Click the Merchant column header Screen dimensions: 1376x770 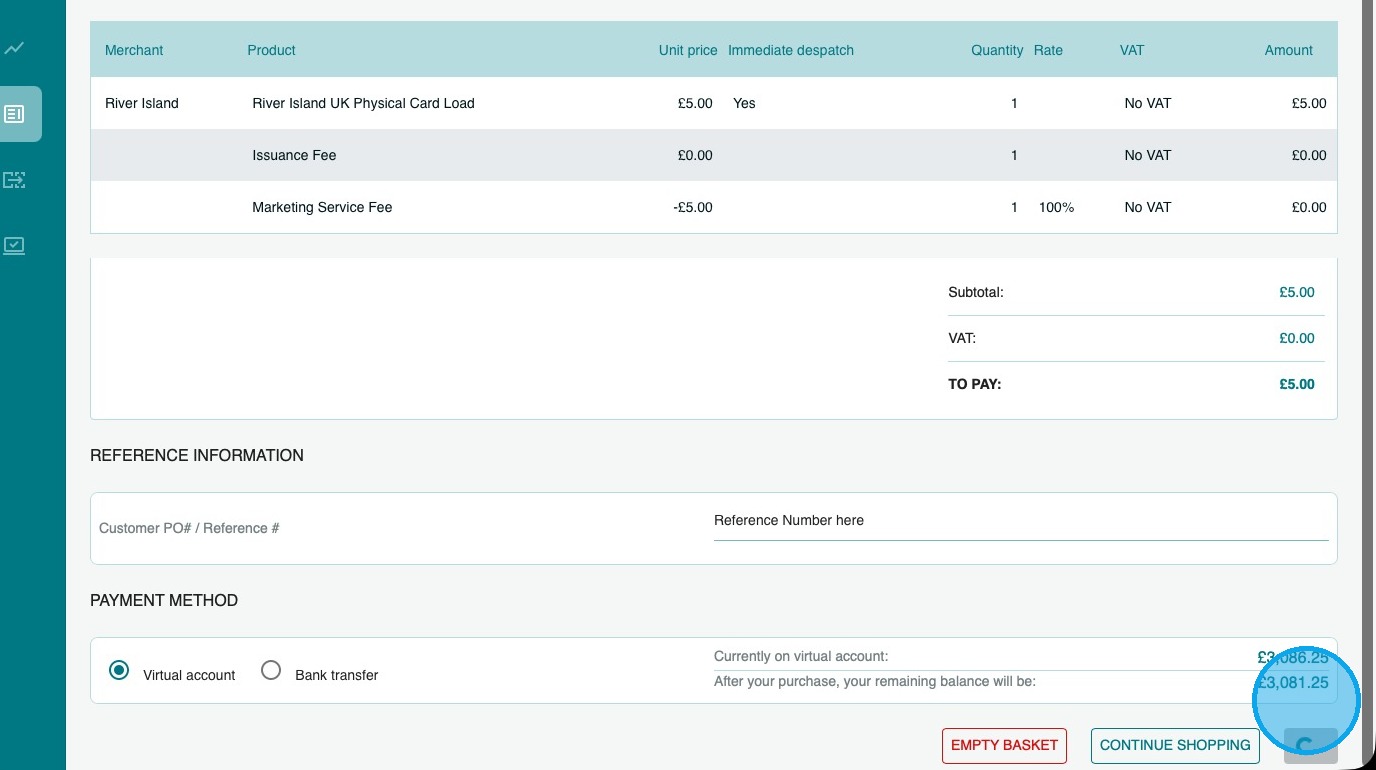(134, 50)
